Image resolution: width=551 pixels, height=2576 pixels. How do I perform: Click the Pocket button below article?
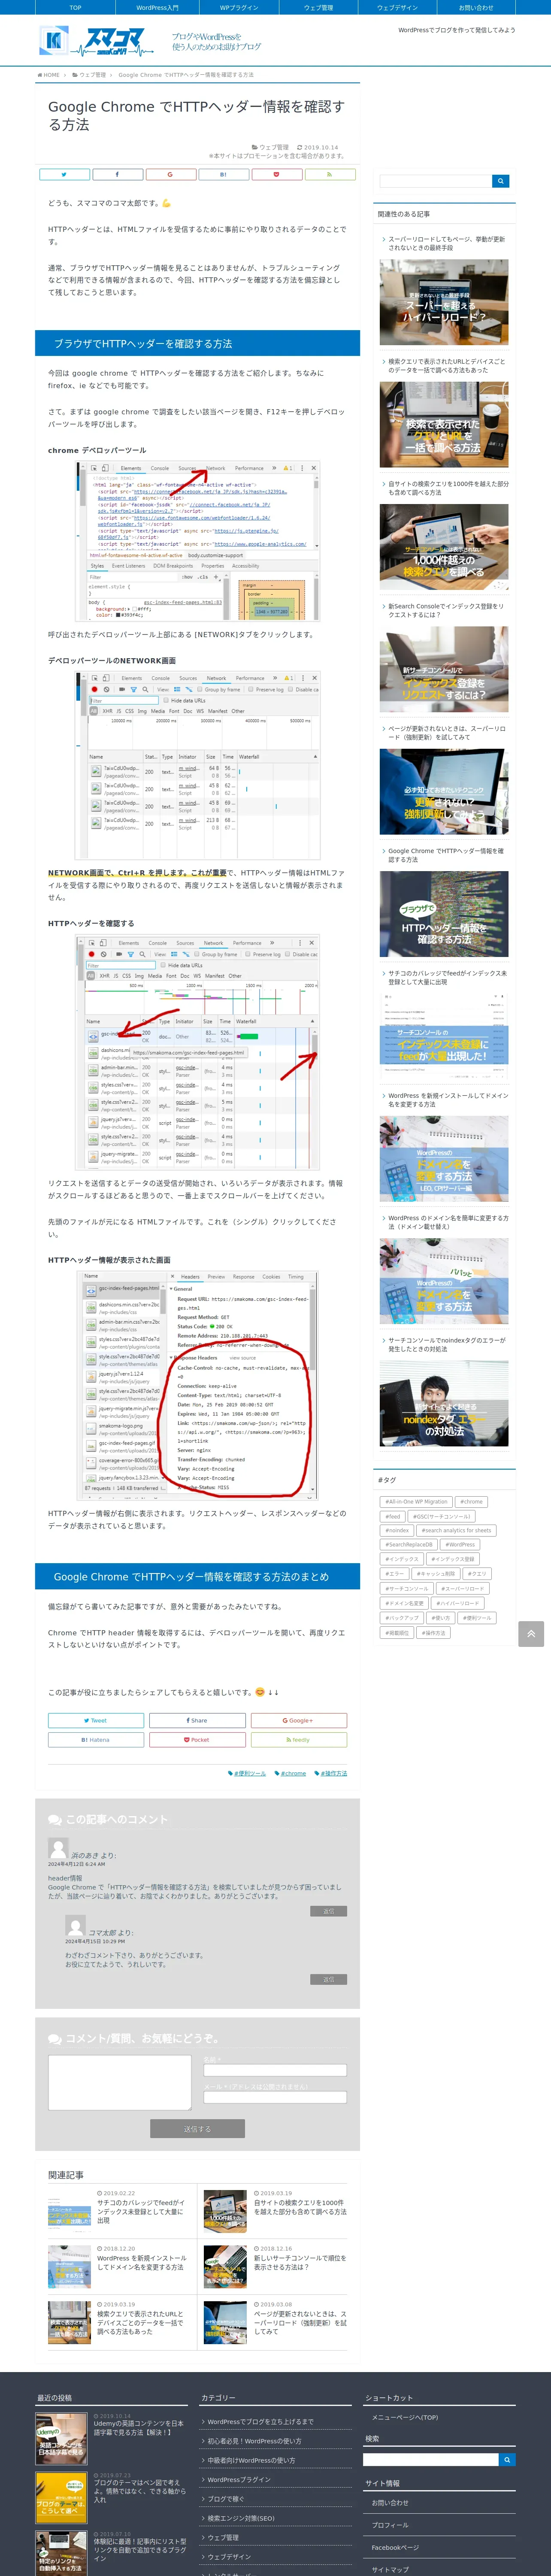[x=197, y=1740]
